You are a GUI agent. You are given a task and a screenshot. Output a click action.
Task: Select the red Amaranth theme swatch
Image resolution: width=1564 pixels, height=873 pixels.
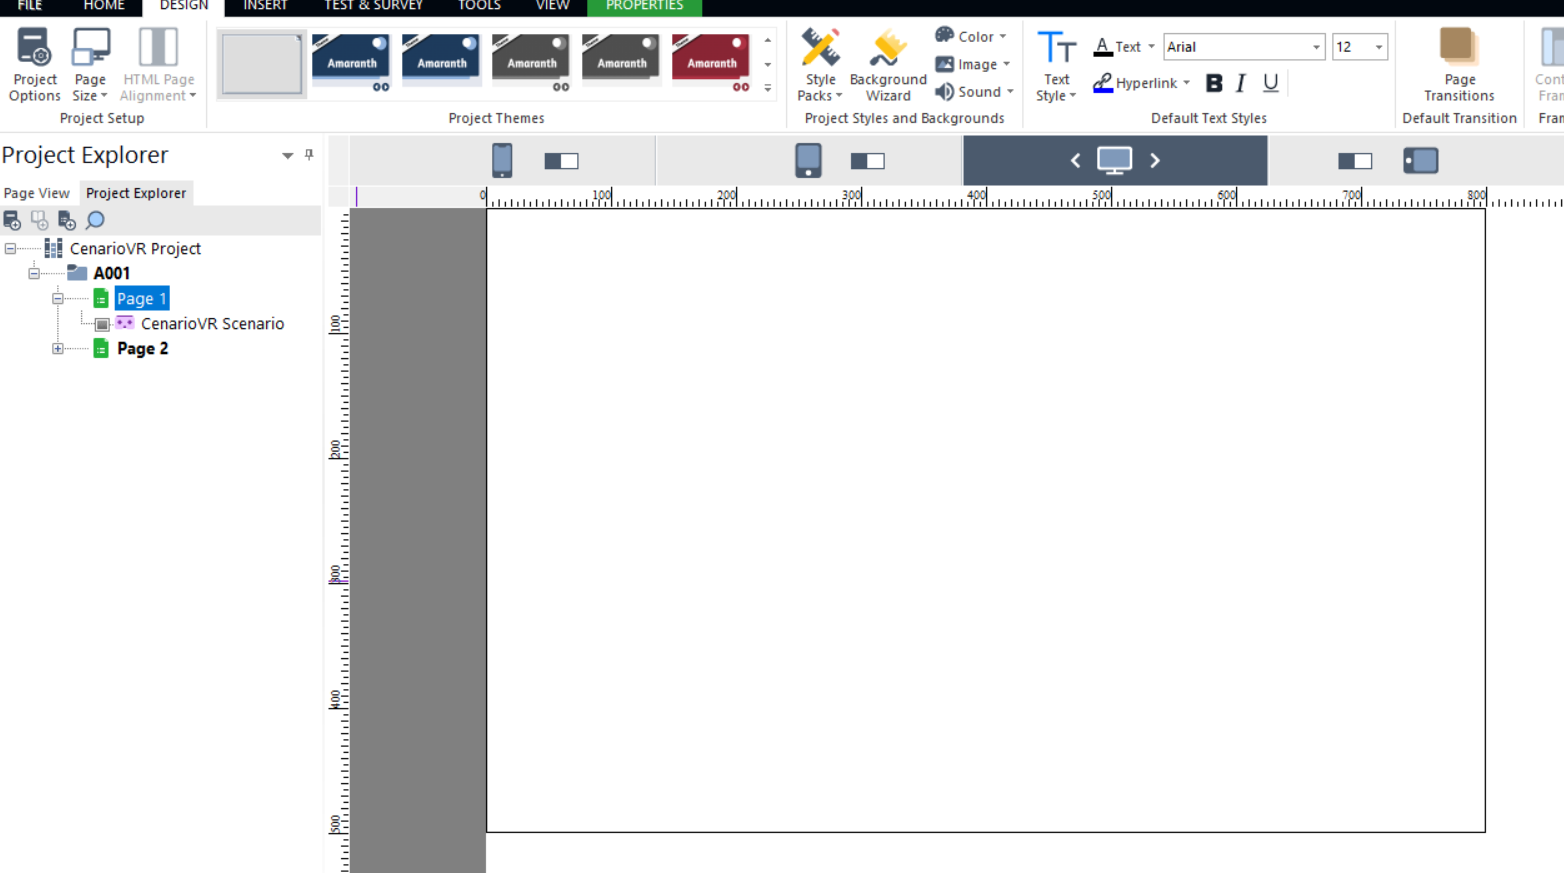[711, 61]
